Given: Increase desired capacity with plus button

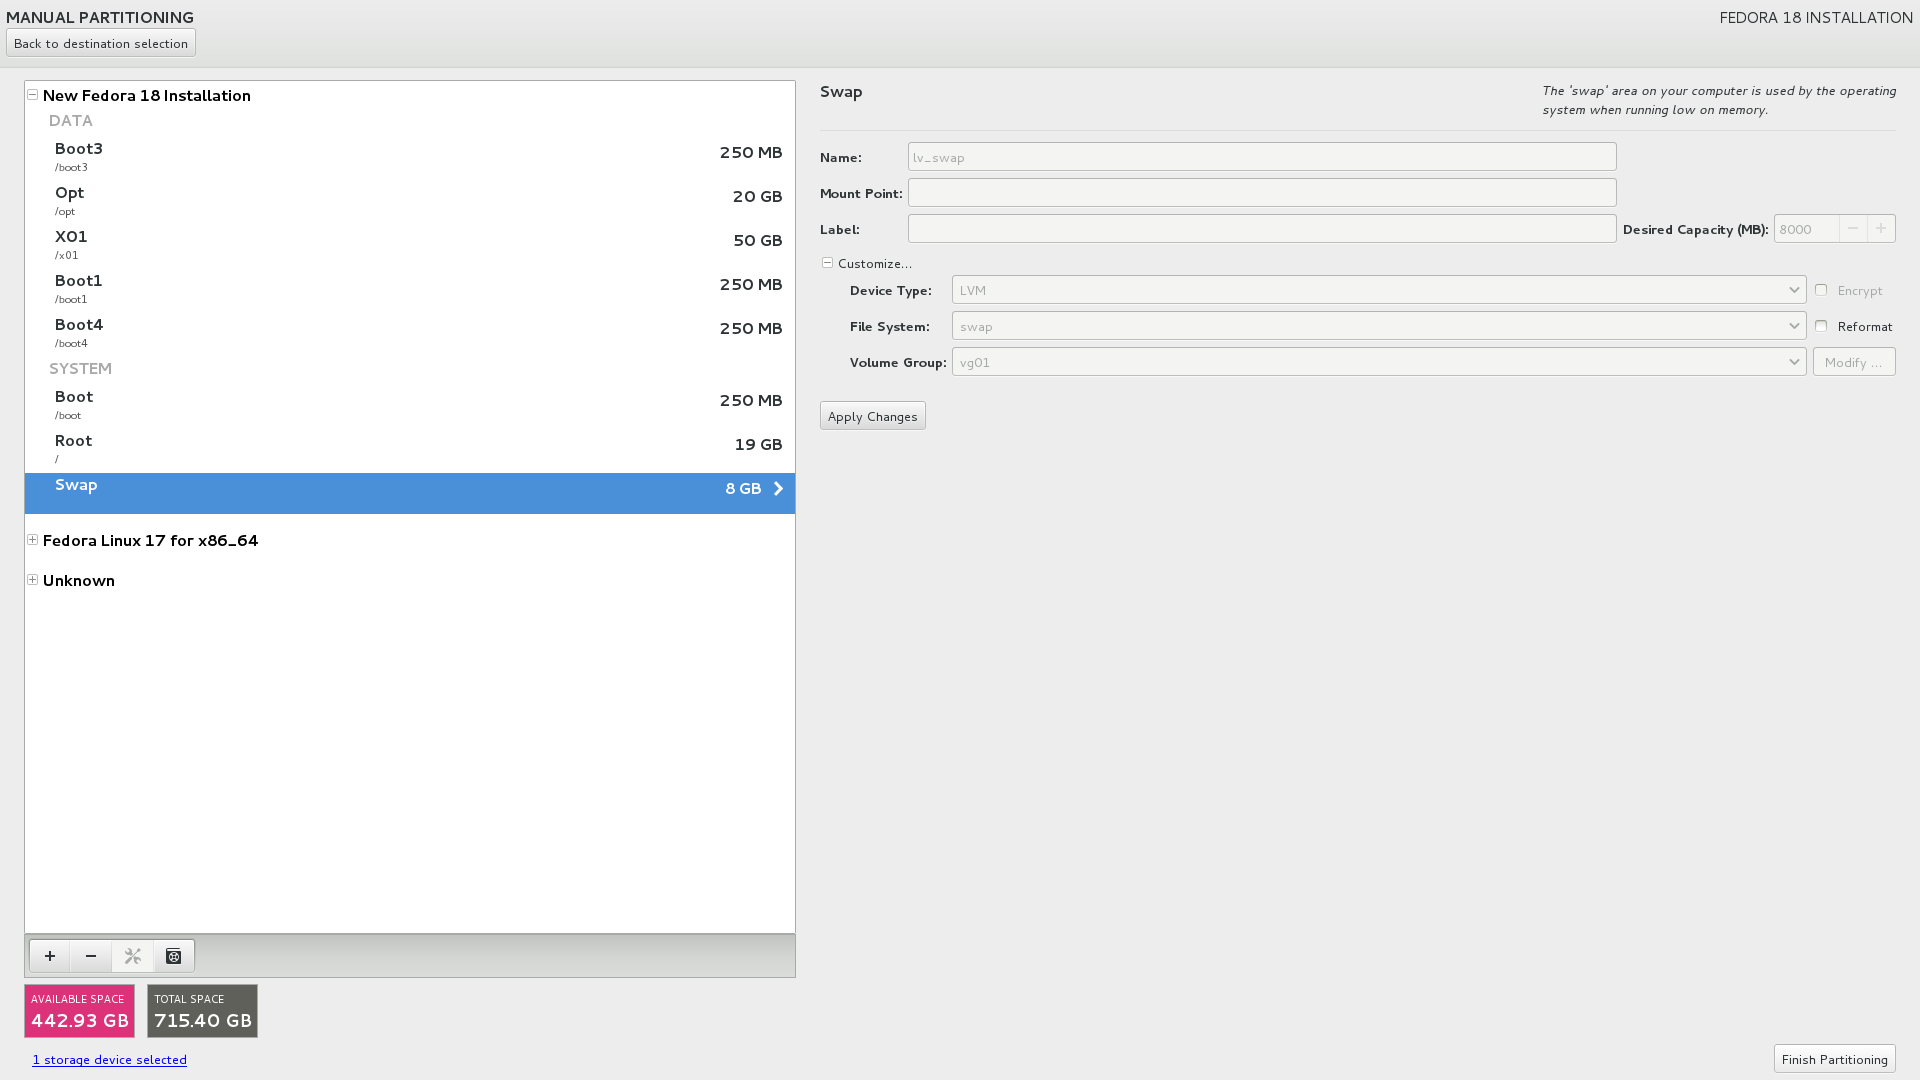Looking at the screenshot, I should click(1881, 229).
